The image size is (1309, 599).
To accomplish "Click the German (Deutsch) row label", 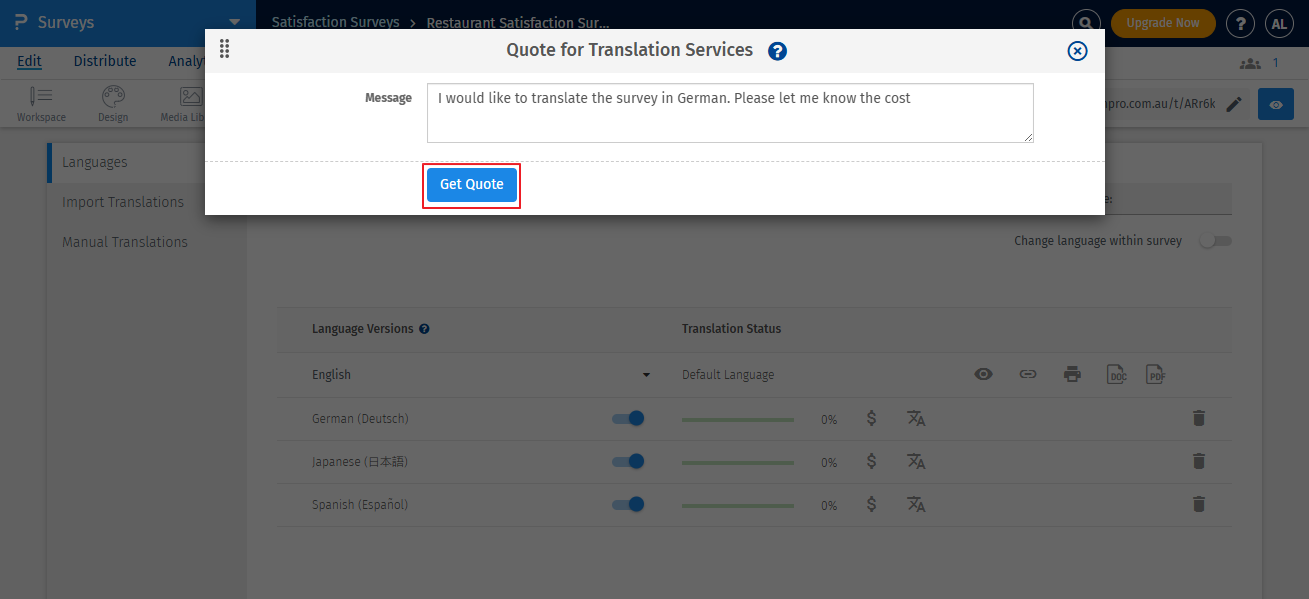I will pos(360,419).
